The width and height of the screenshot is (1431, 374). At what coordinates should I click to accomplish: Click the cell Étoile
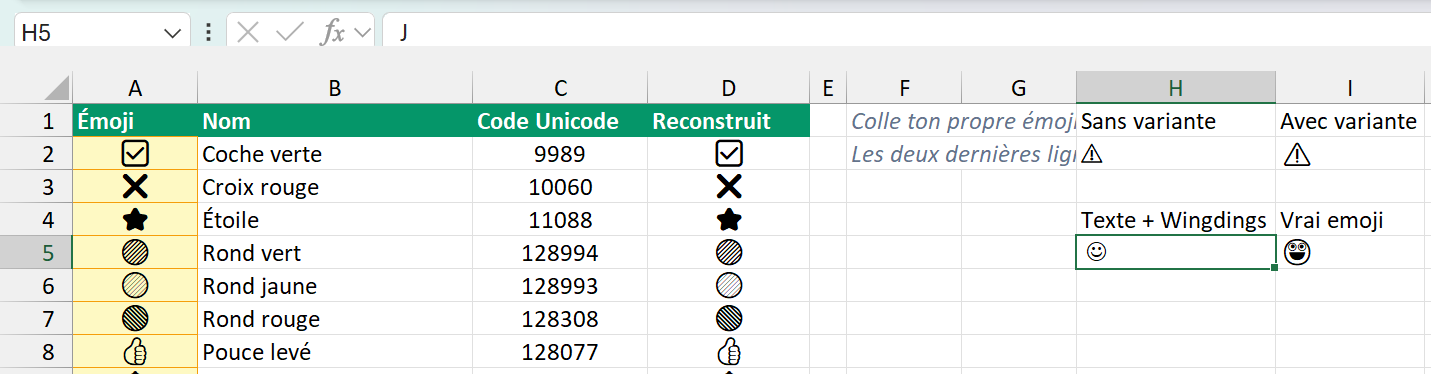tap(335, 220)
